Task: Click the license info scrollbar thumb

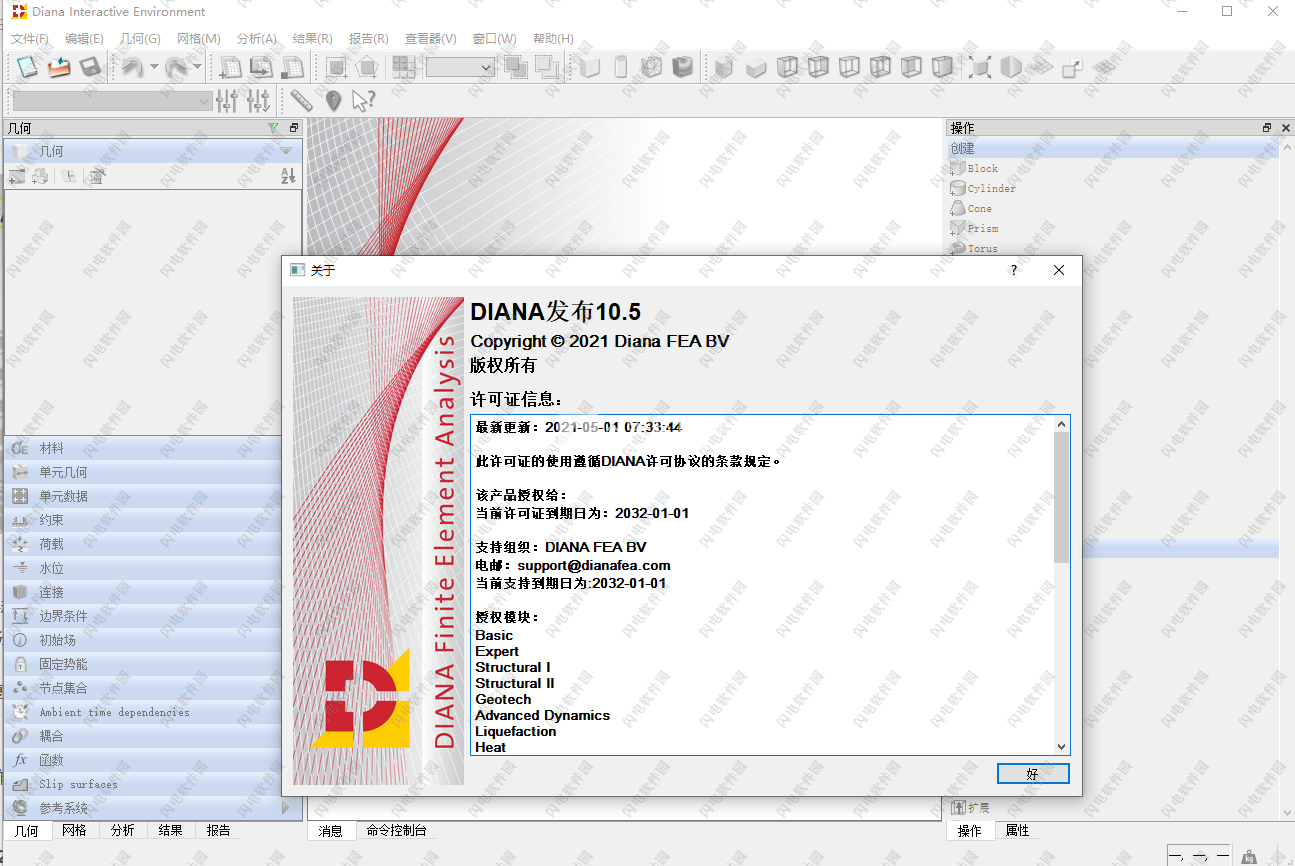Action: pyautogui.click(x=1061, y=498)
